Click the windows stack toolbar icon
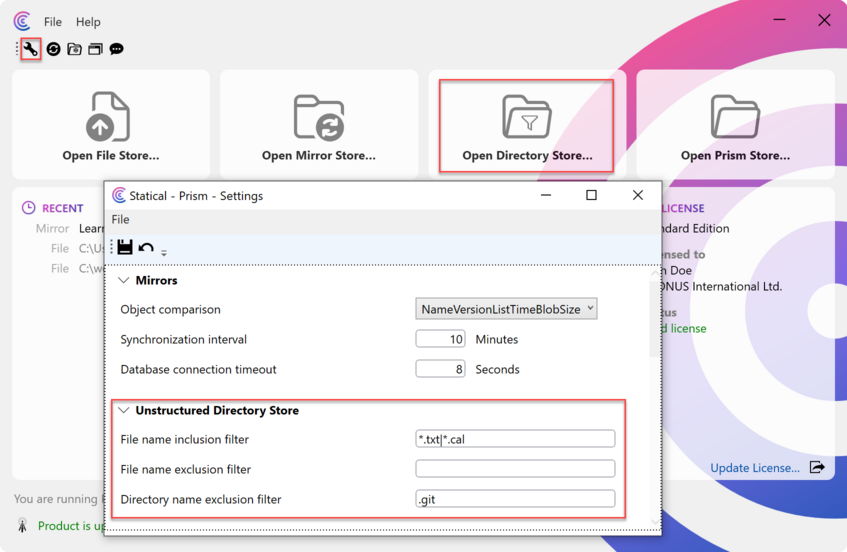847x552 pixels. click(95, 49)
